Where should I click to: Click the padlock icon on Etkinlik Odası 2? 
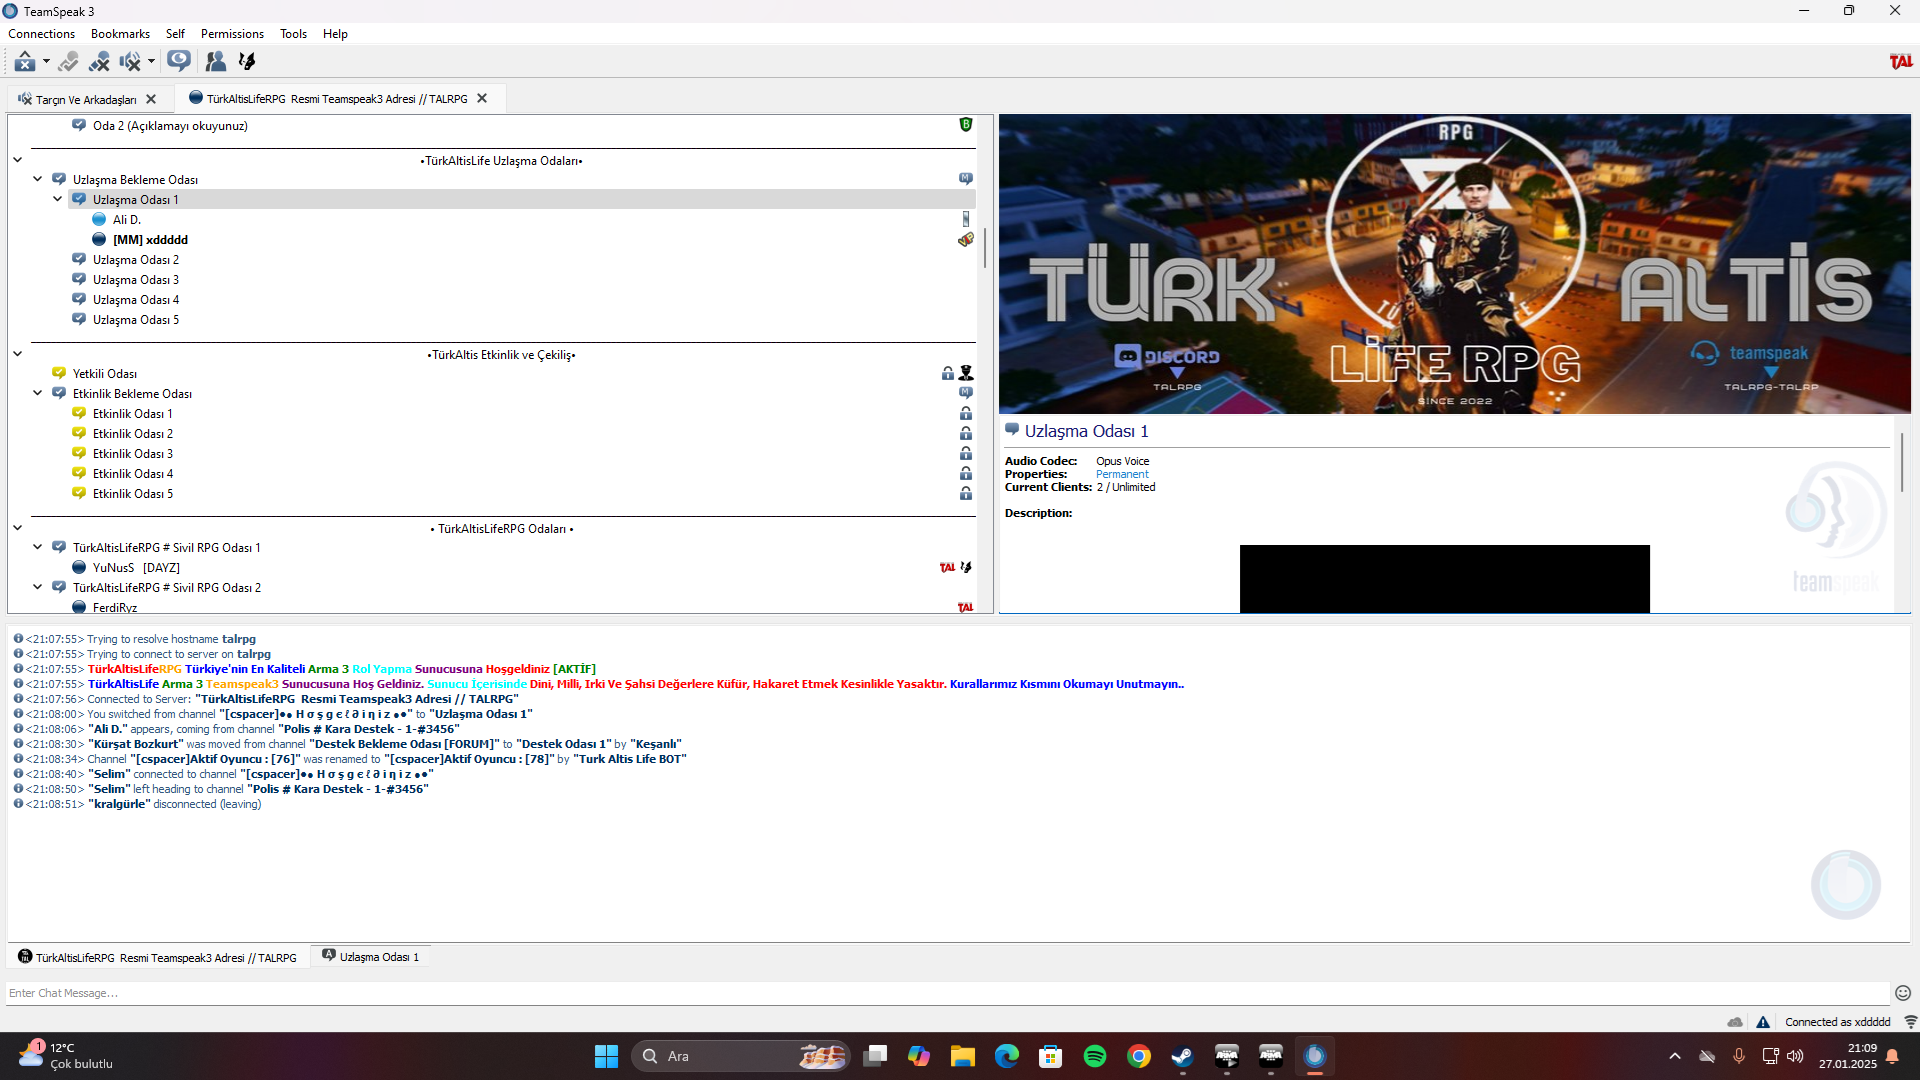pos(966,433)
